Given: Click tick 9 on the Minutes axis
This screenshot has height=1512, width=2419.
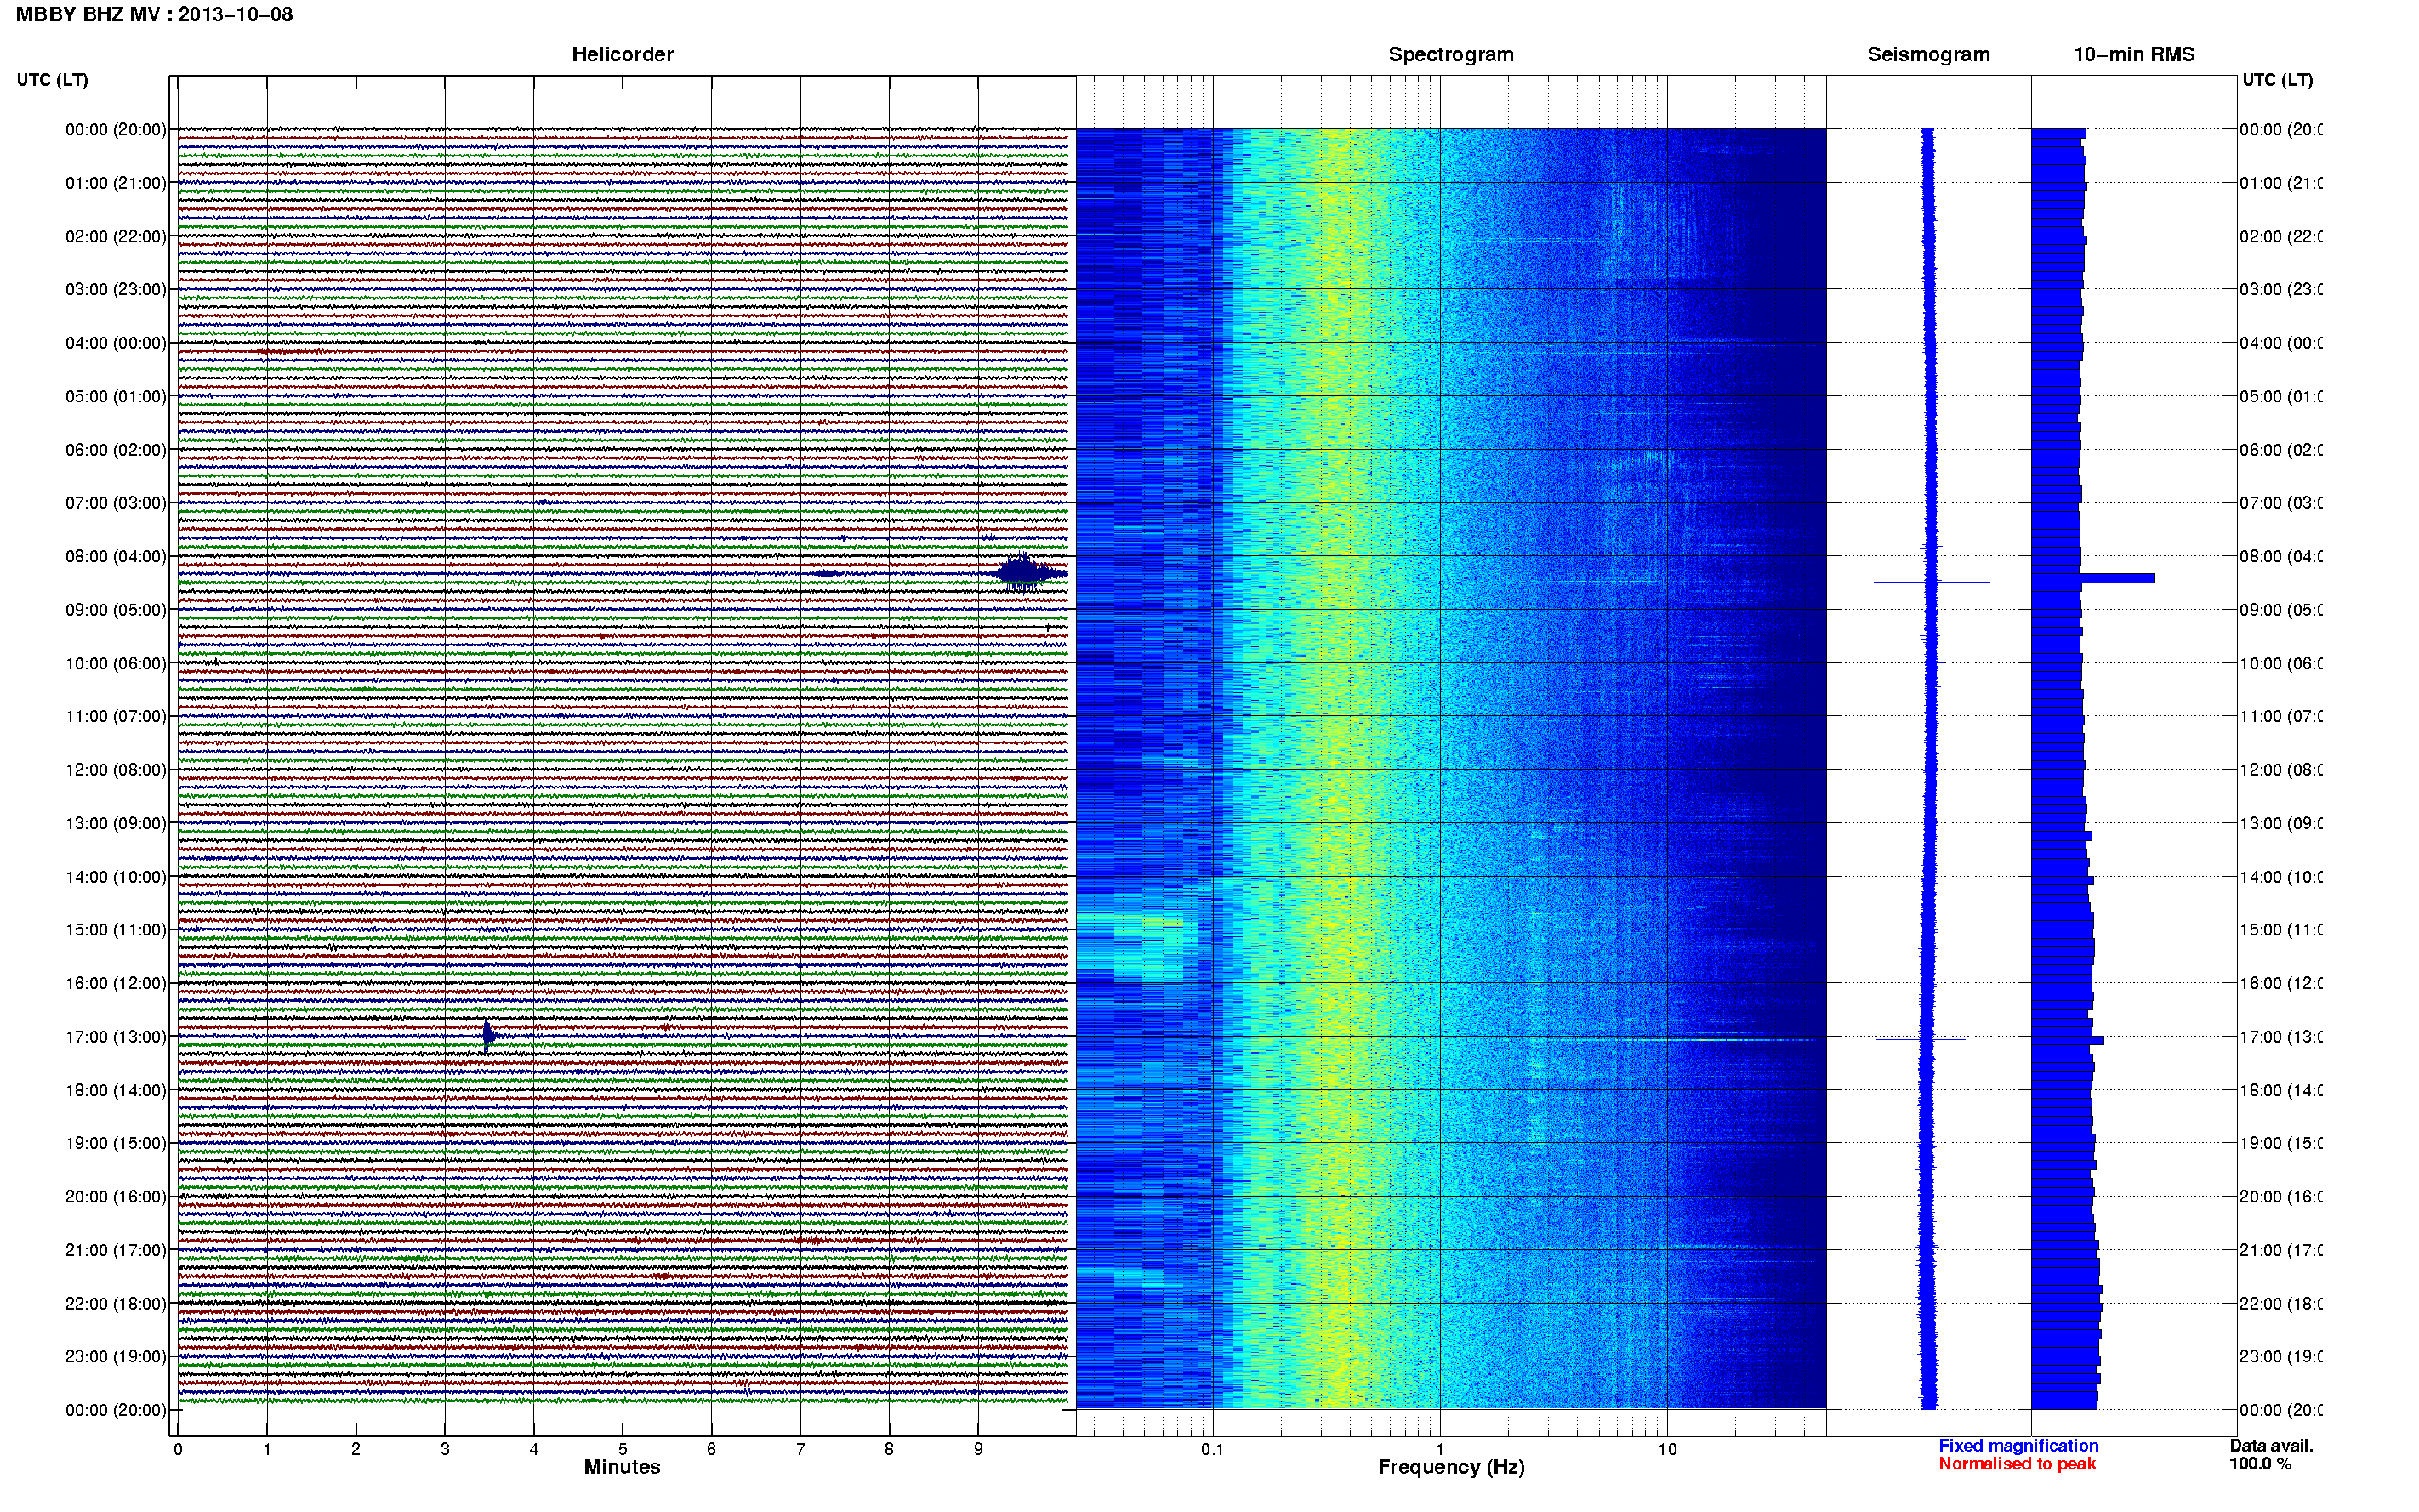Looking at the screenshot, I should tap(978, 1449).
